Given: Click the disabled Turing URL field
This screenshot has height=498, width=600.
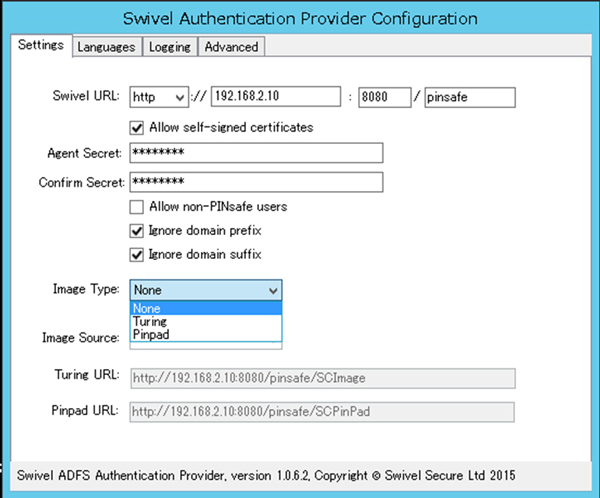Looking at the screenshot, I should pos(323,378).
